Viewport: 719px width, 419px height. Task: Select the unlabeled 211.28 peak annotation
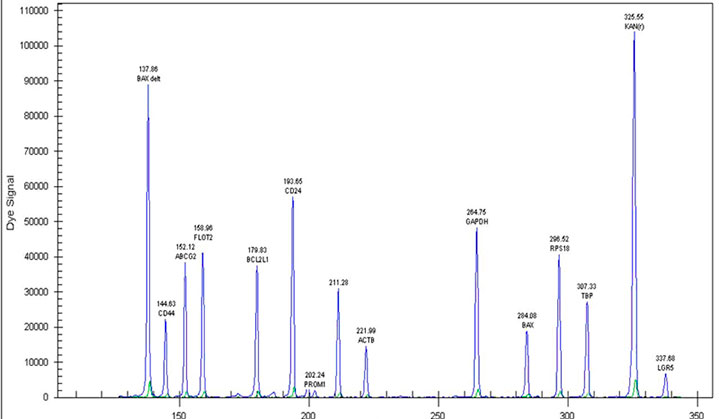pos(339,283)
